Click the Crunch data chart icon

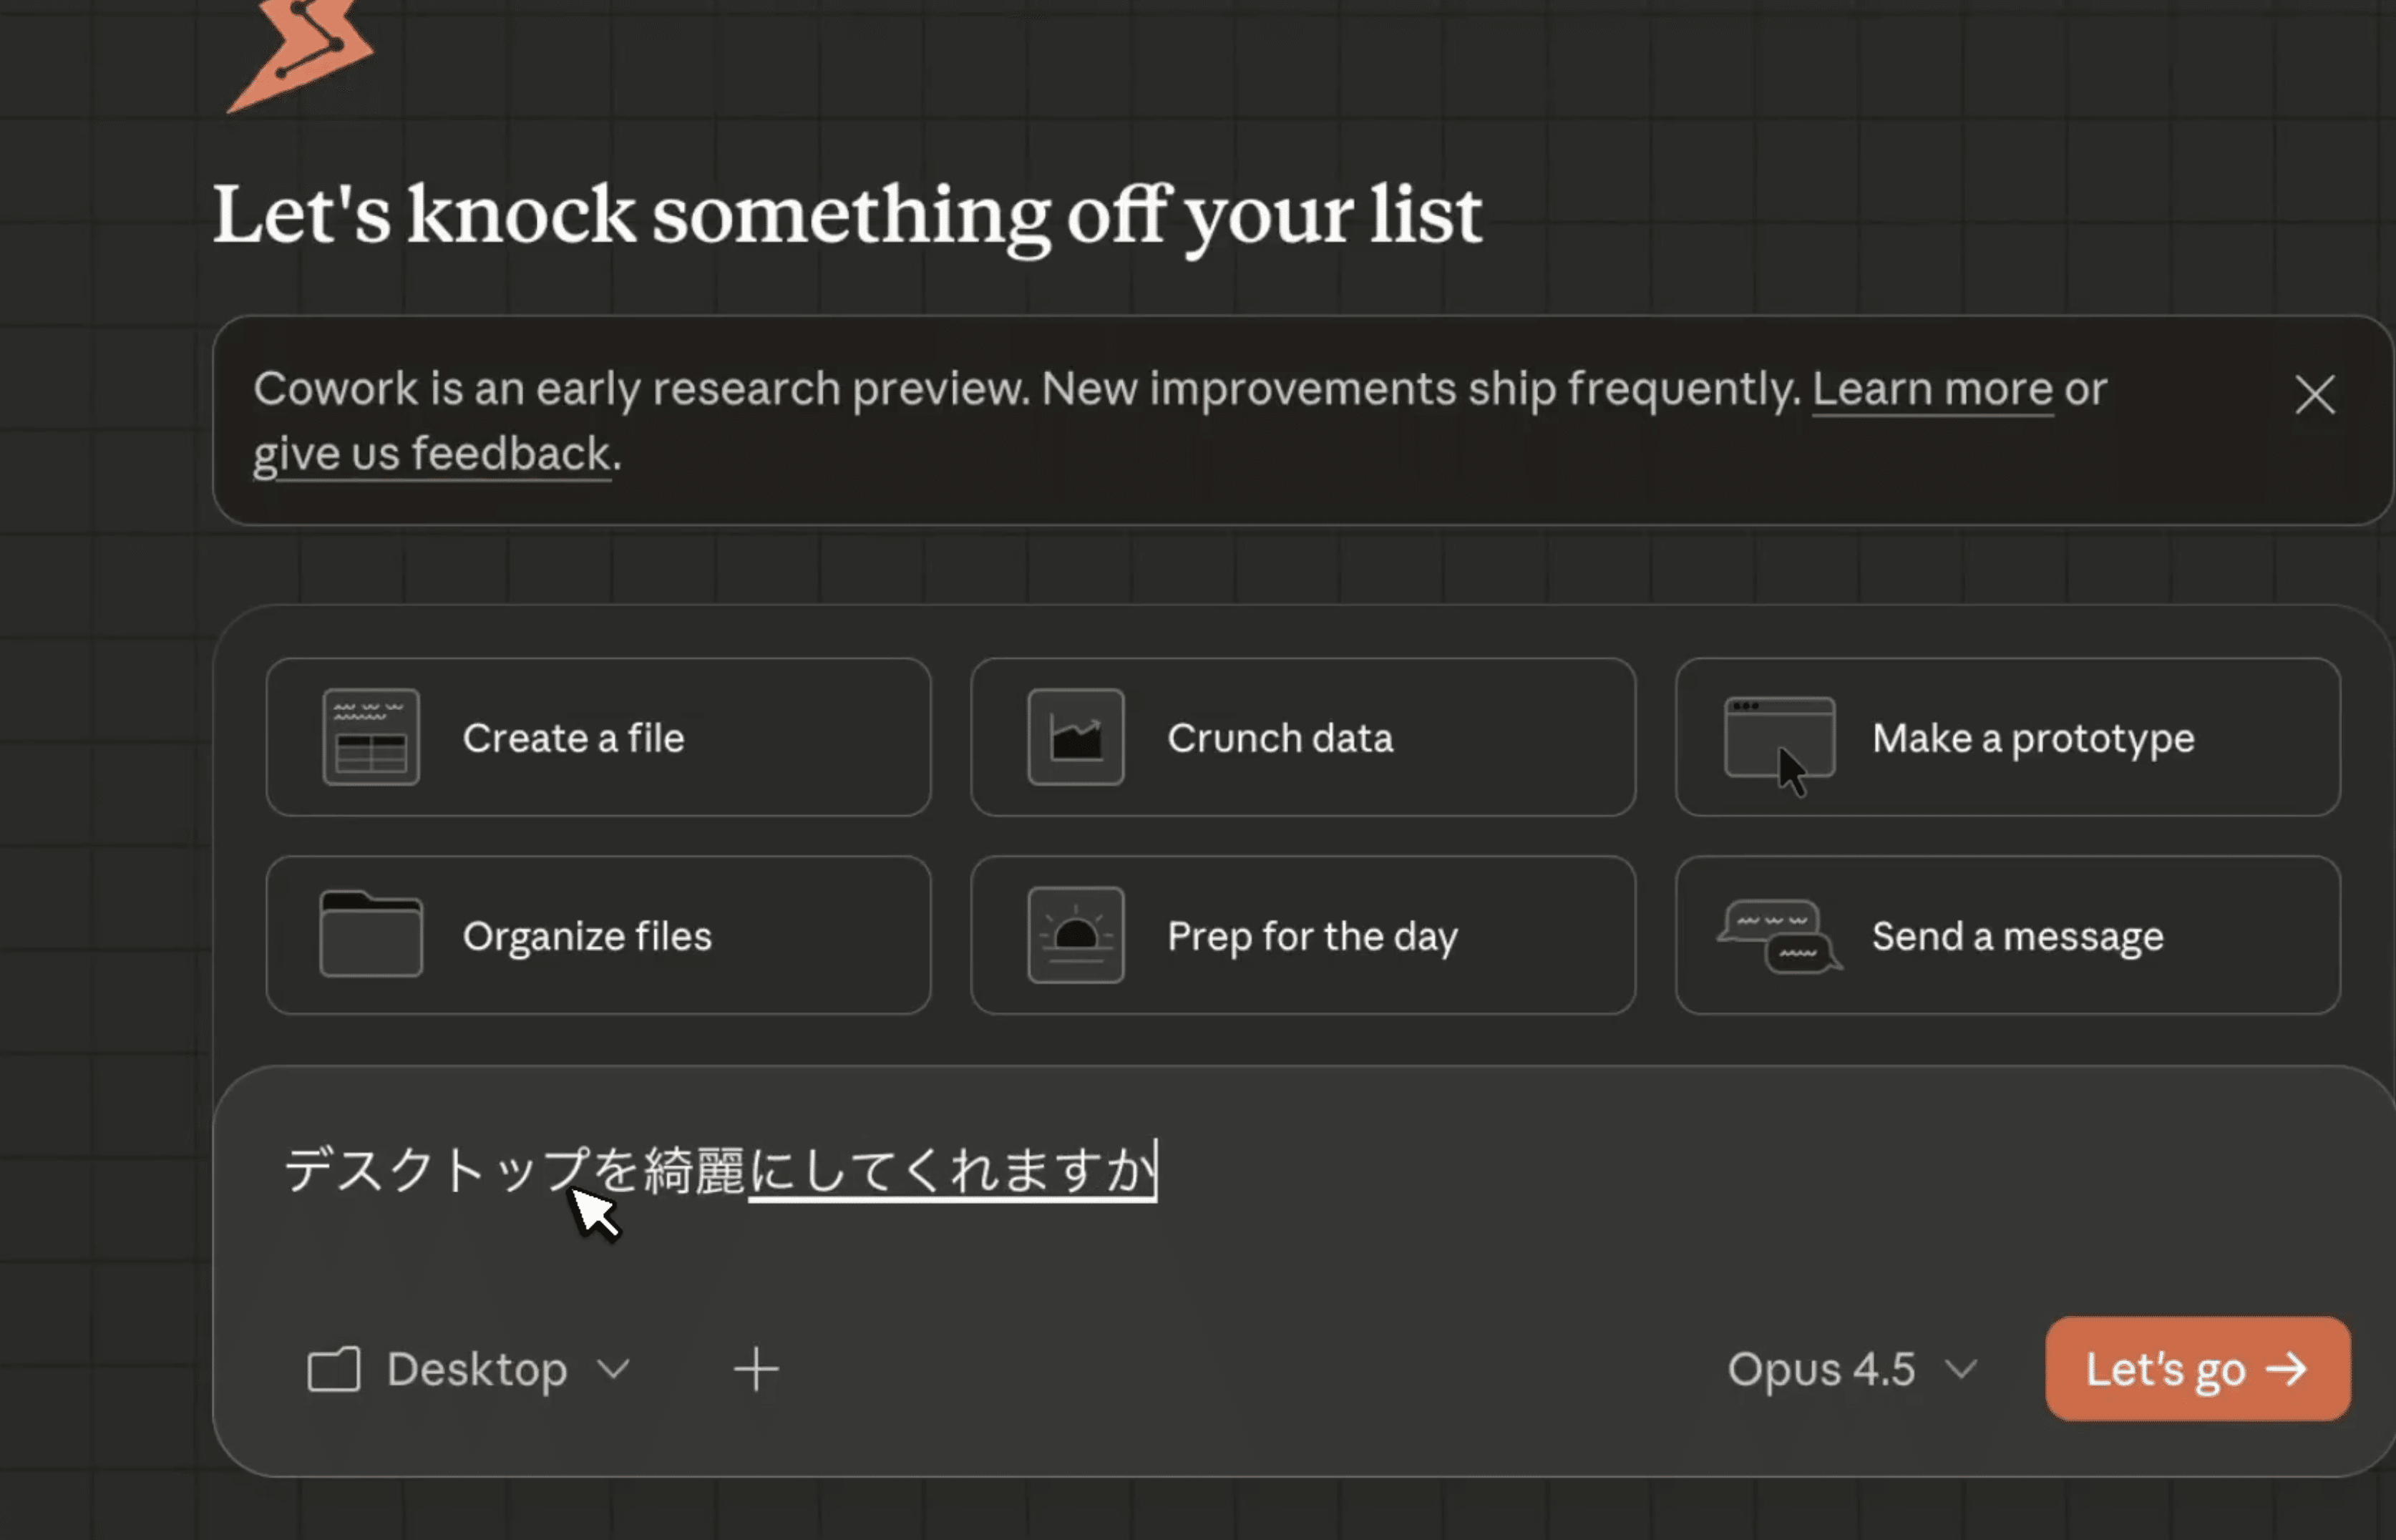1075,737
